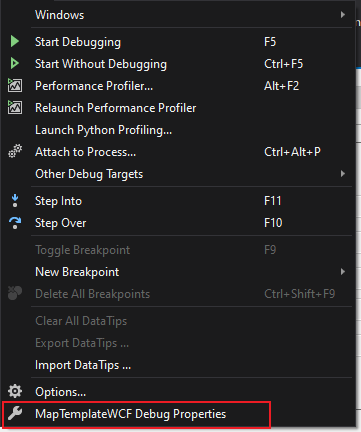Expand the Other Debug Targets submenu arrow
The width and height of the screenshot is (361, 432).
[342, 174]
